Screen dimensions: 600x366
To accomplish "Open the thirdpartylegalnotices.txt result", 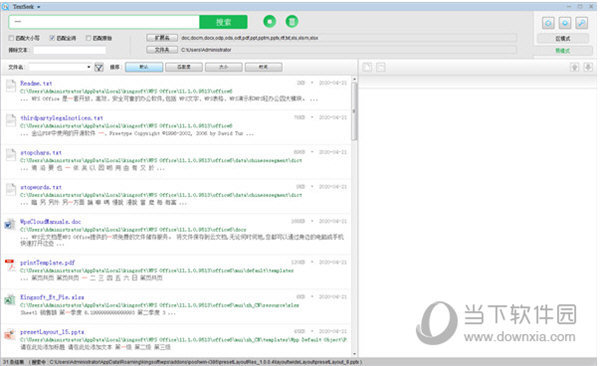I will 62,118.
